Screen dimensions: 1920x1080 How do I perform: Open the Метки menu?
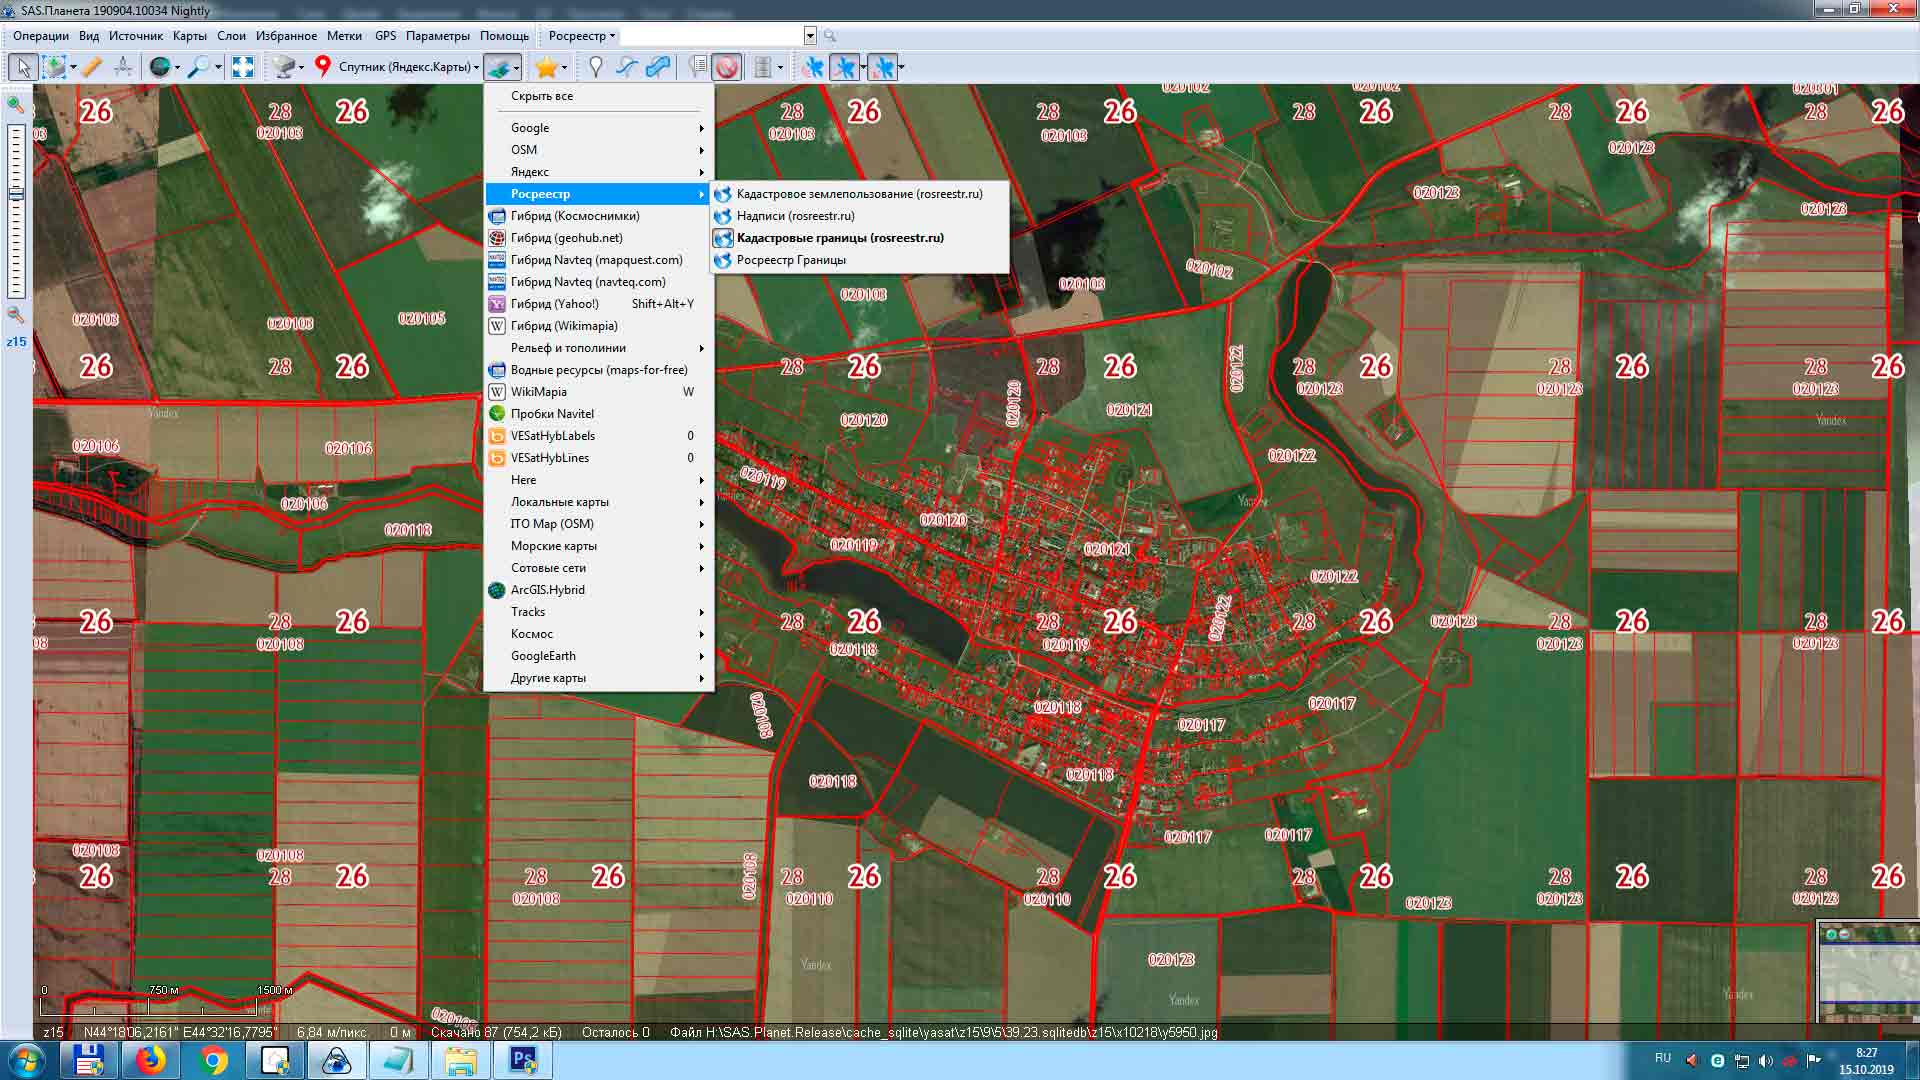[x=344, y=36]
